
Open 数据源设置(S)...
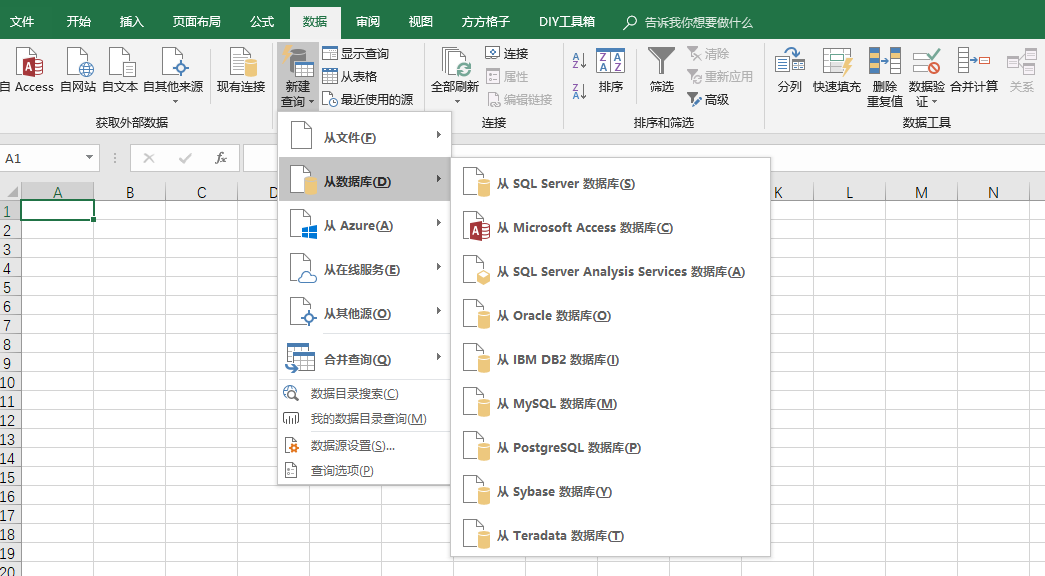click(x=365, y=445)
